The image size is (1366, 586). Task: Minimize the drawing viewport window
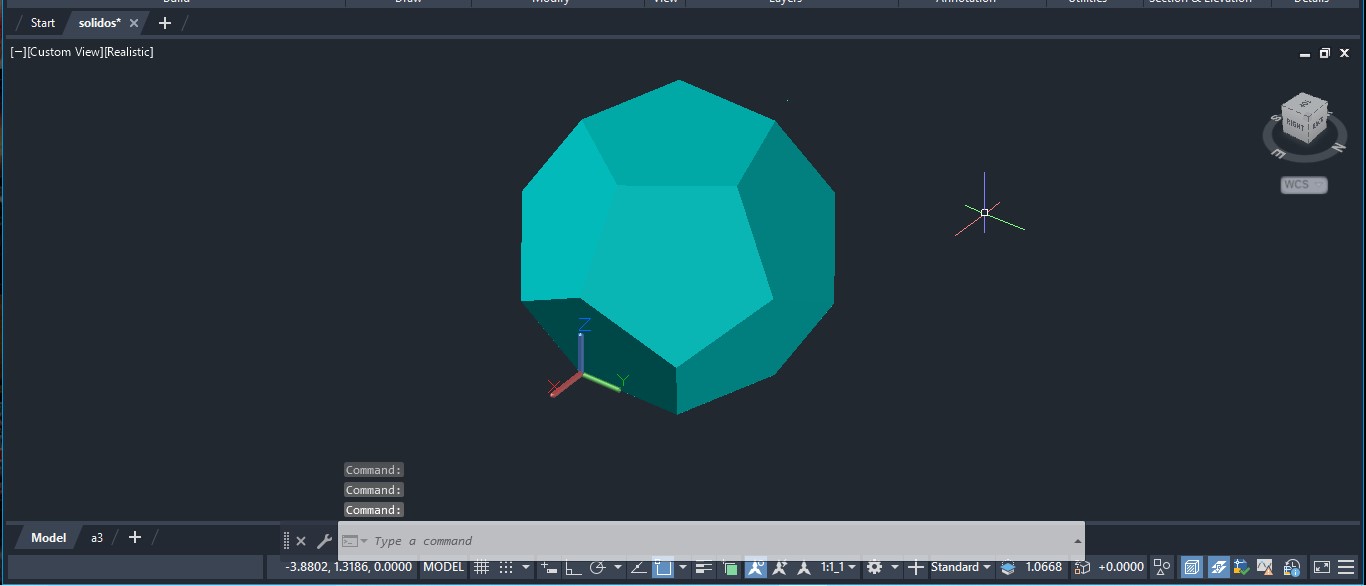pyautogui.click(x=1305, y=53)
